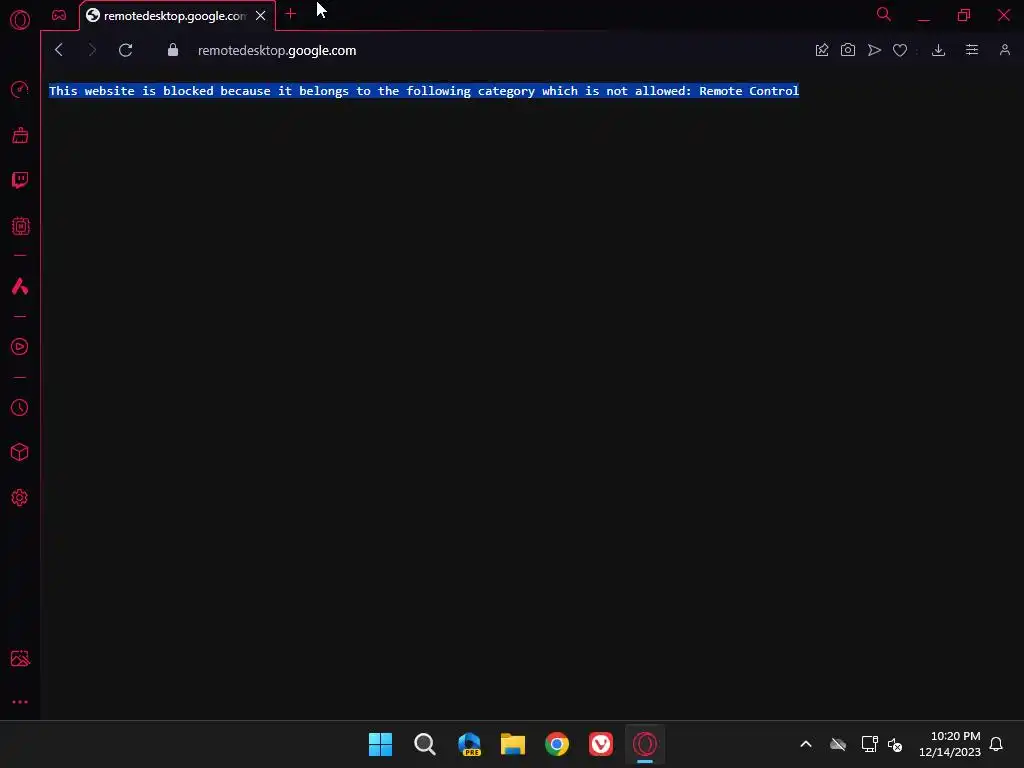The height and width of the screenshot is (768, 1024).
Task: Open notifications bell icon
Action: pyautogui.click(x=996, y=744)
